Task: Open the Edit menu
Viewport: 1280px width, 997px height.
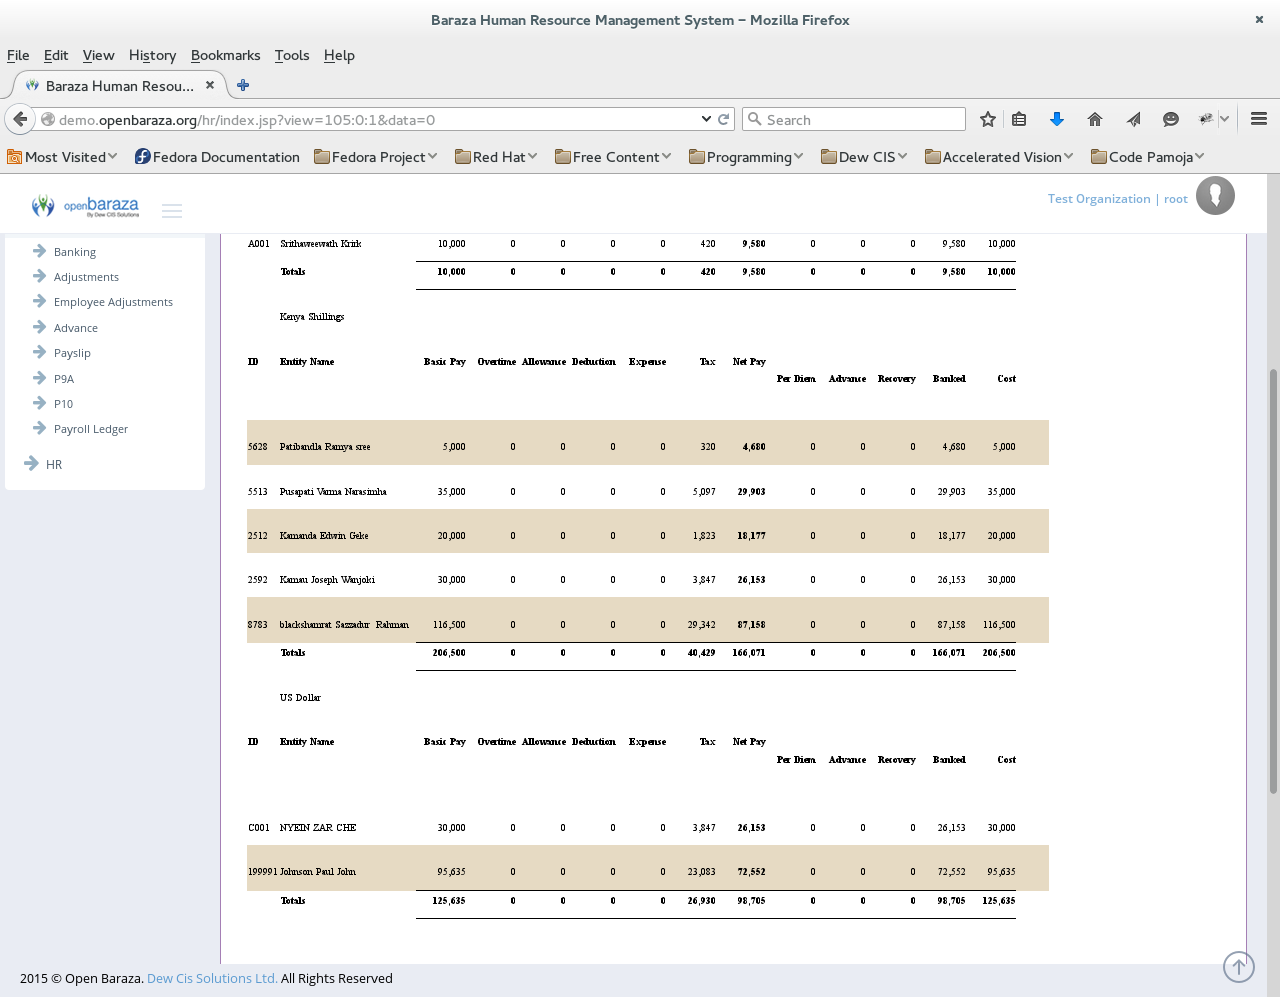Action: point(56,55)
